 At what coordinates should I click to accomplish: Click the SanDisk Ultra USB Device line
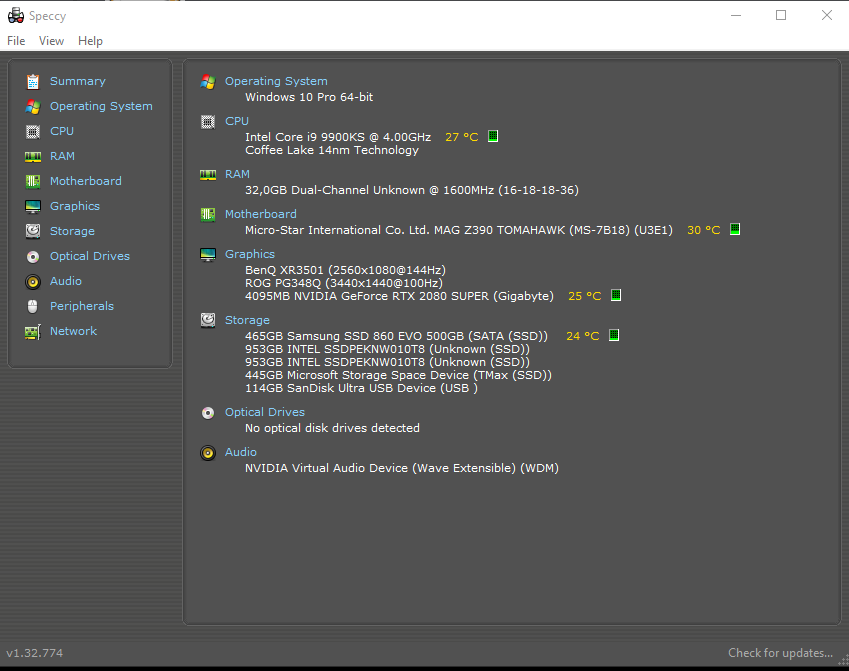[x=361, y=388]
